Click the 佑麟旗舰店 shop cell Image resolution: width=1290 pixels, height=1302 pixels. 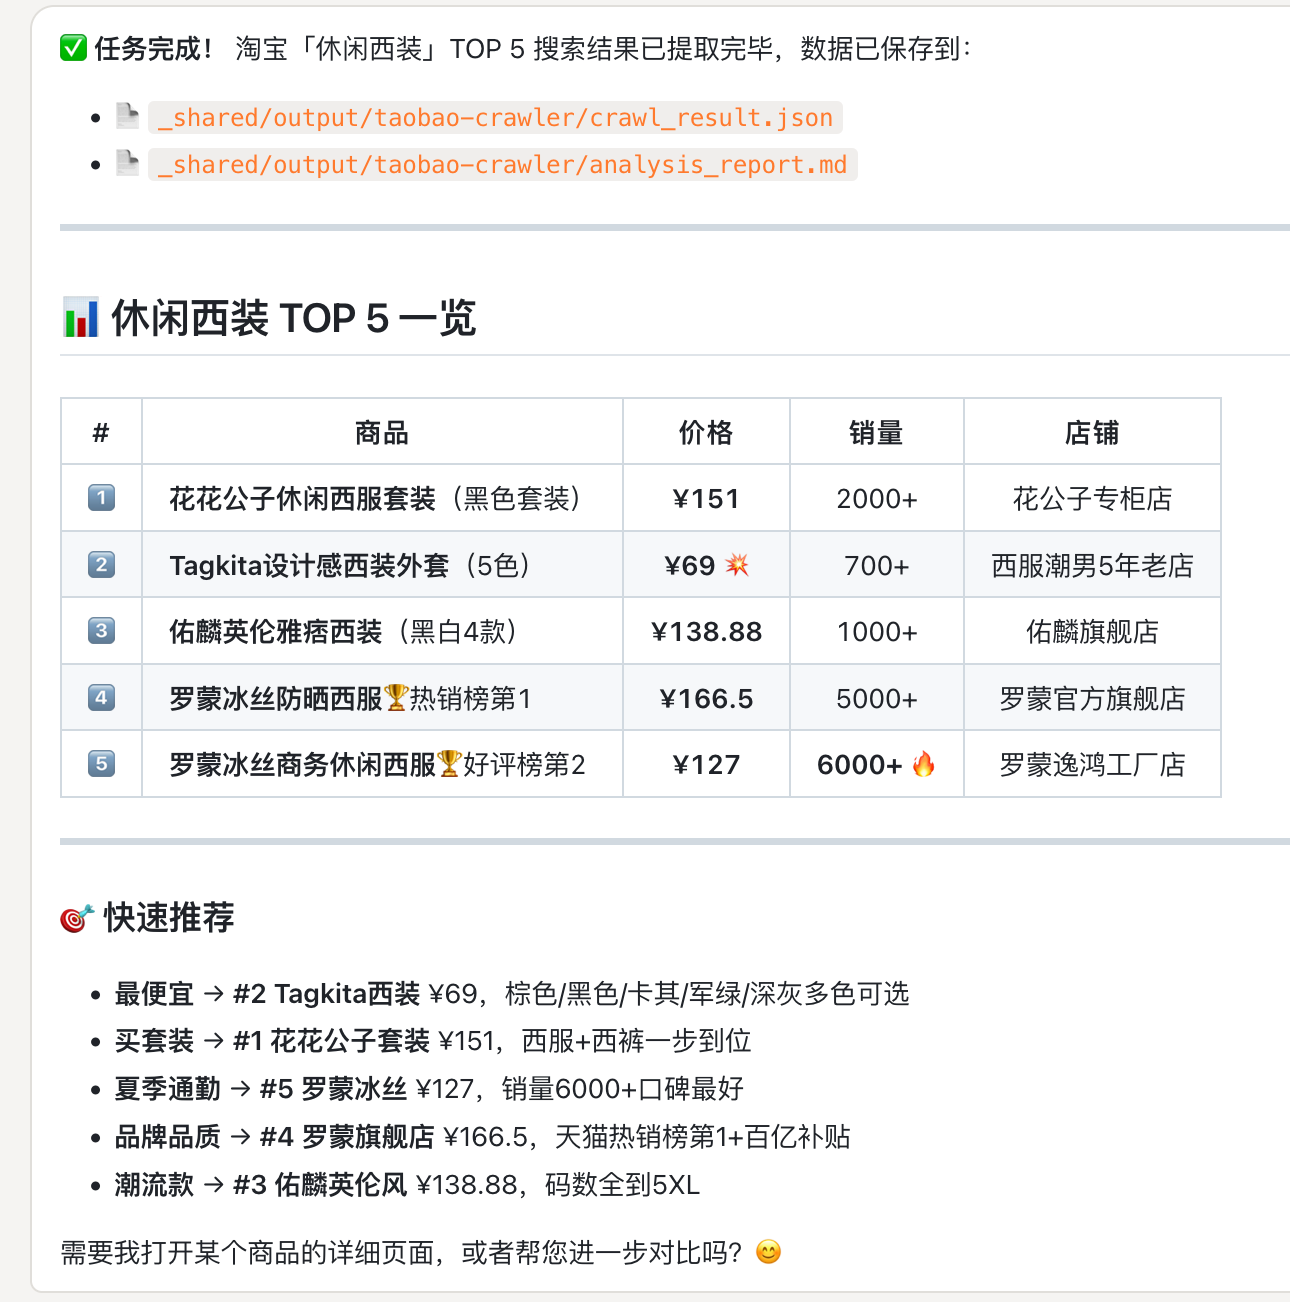point(1092,631)
